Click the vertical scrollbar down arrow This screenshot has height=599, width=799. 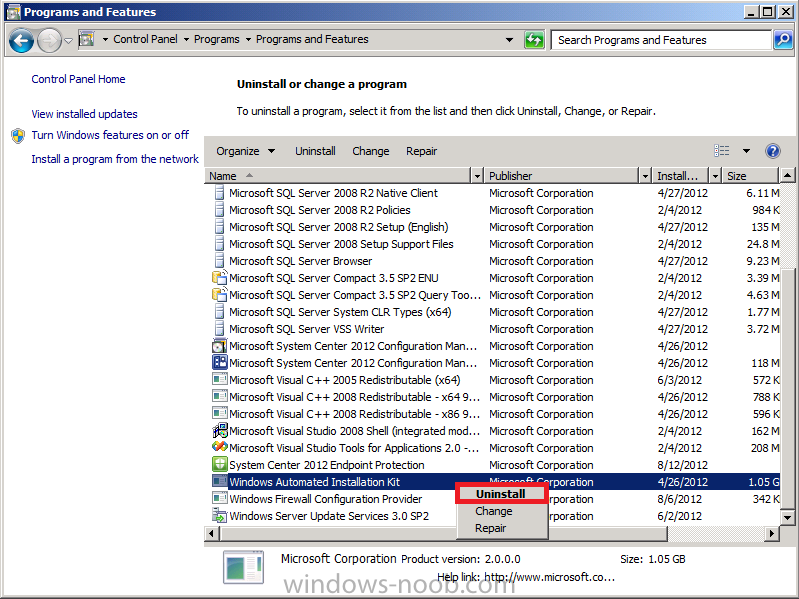click(x=787, y=518)
